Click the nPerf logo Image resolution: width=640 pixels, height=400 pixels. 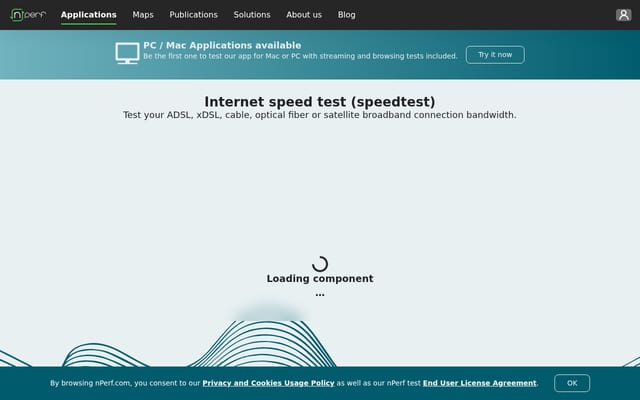[x=28, y=15]
